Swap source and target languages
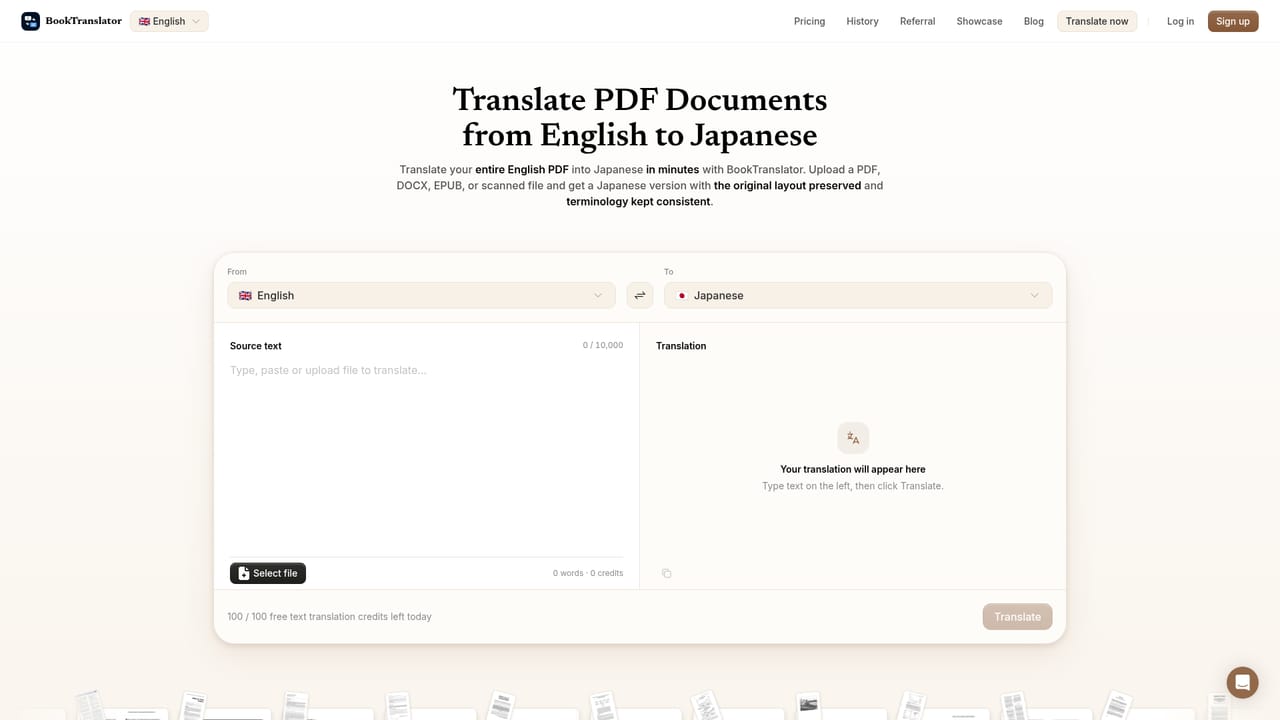 click(640, 295)
